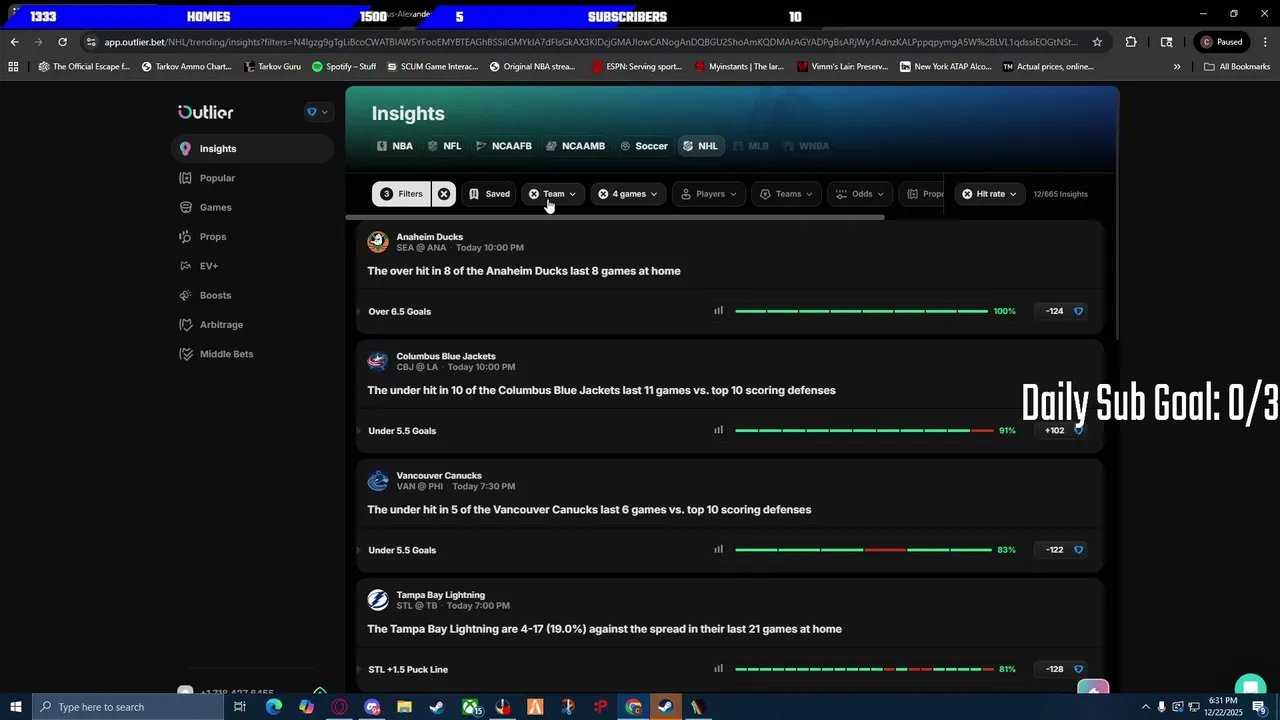Switch to the NCAAMB league tab
The width and height of the screenshot is (1280, 720).
[576, 146]
